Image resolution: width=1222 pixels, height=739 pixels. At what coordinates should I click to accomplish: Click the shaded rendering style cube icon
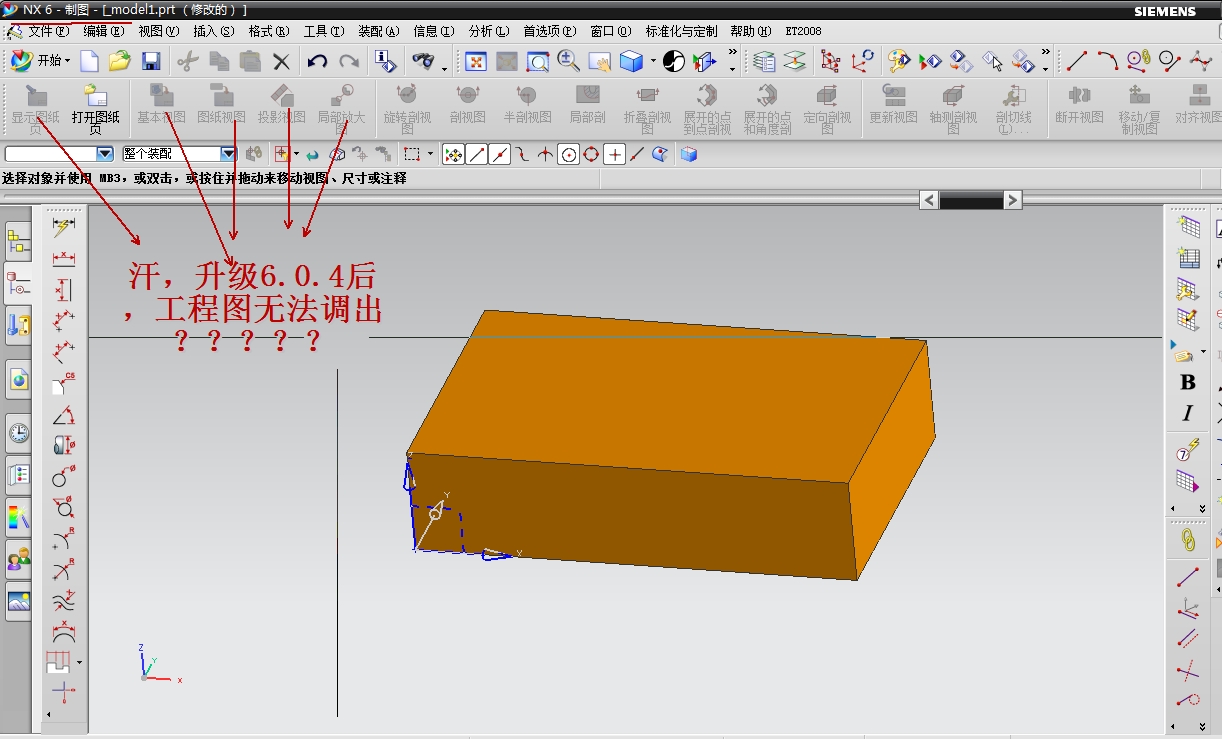click(631, 62)
